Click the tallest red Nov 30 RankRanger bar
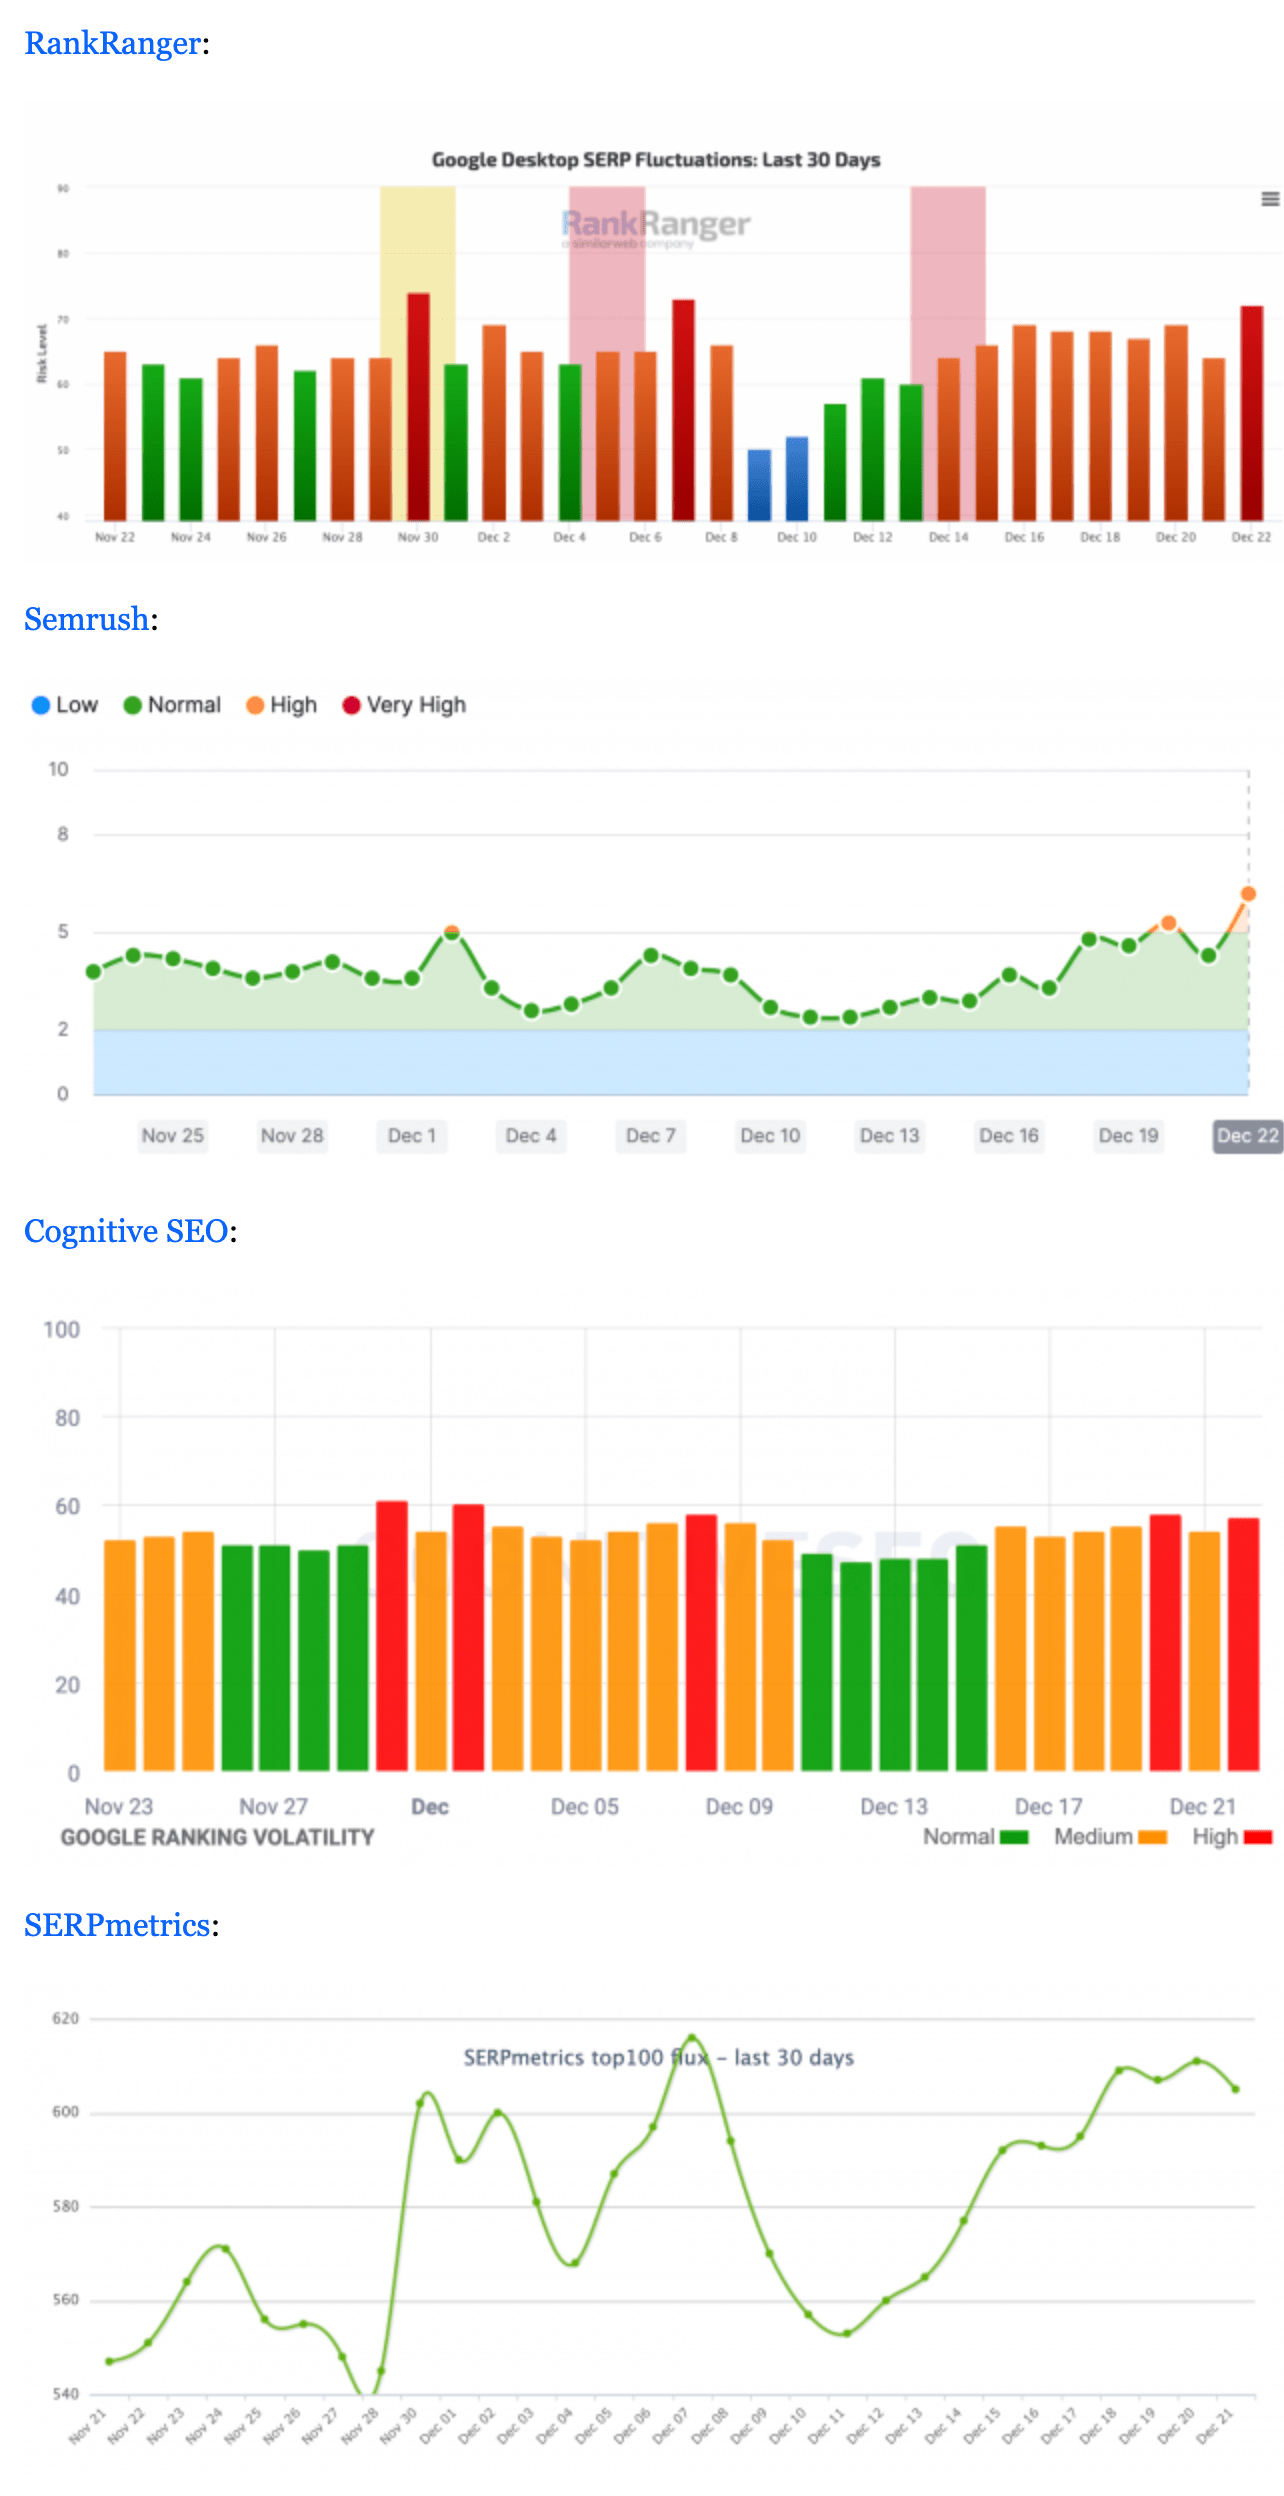This screenshot has width=1284, height=2496. 418,407
